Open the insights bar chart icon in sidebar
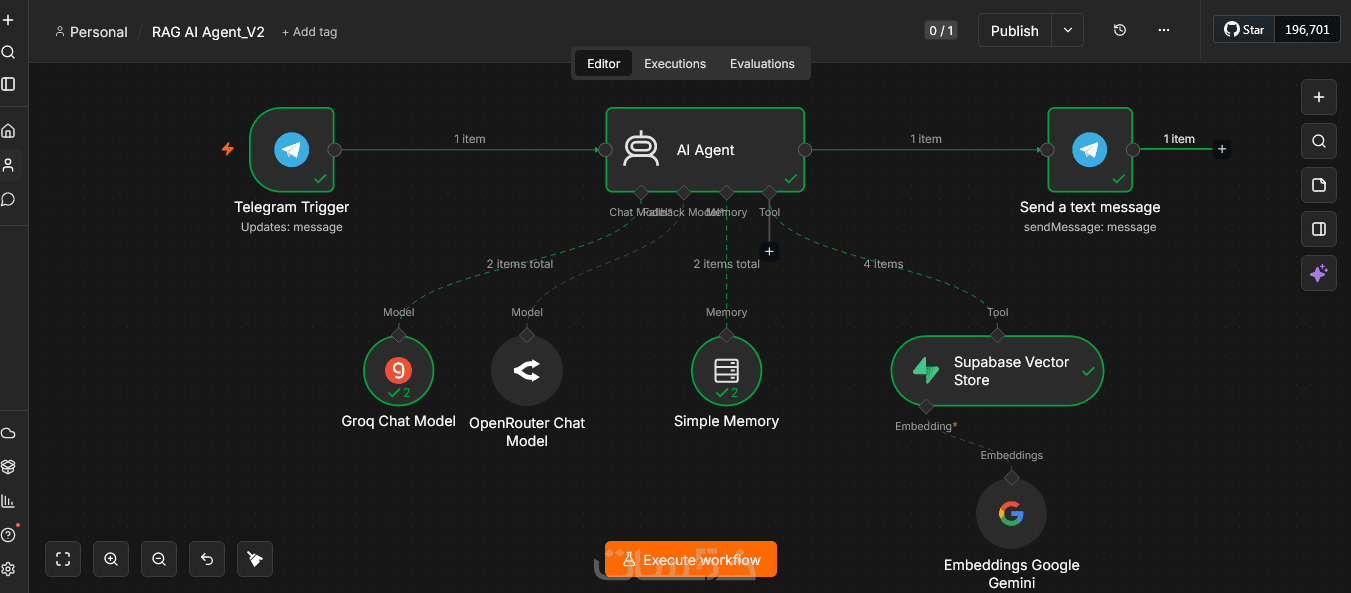 tap(8, 501)
